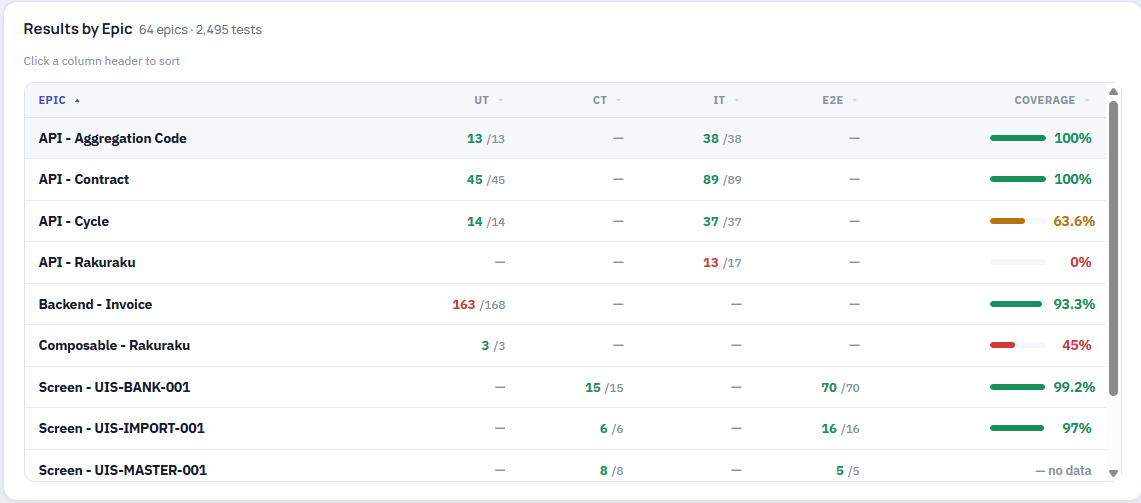Click the 'no data' coverage cell
This screenshot has height=503, width=1141.
[x=1064, y=470]
